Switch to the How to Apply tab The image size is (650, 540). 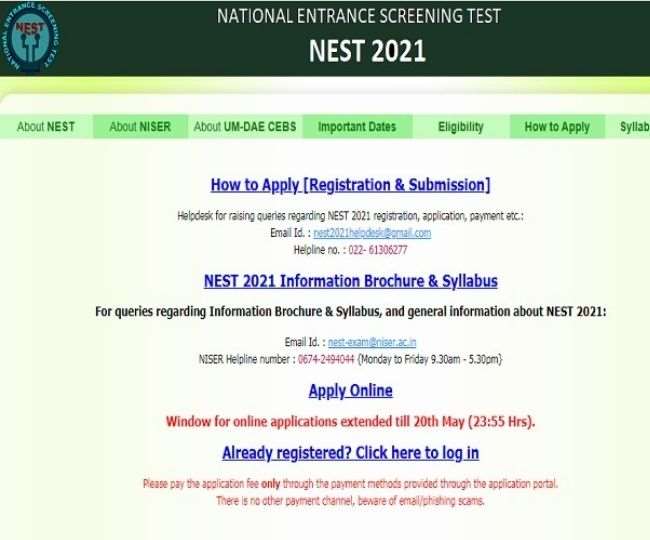tap(557, 126)
